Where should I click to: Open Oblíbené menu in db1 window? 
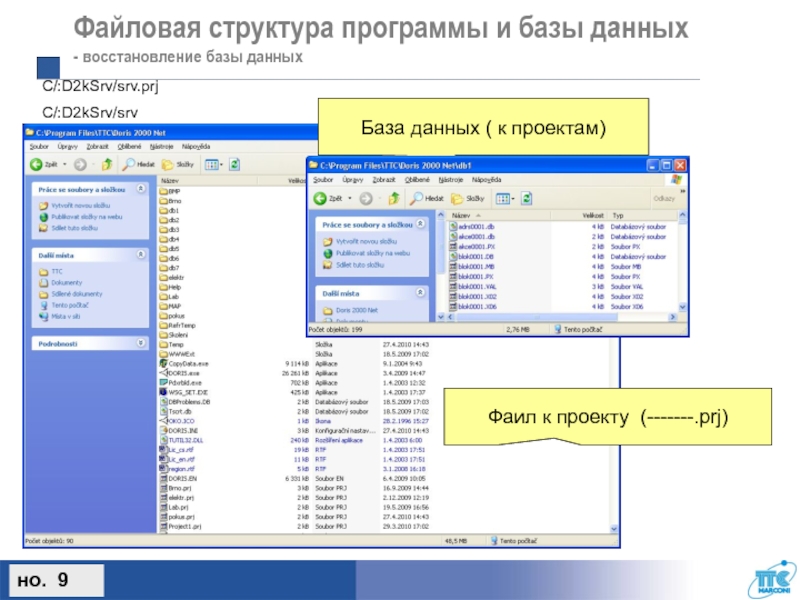(x=417, y=180)
